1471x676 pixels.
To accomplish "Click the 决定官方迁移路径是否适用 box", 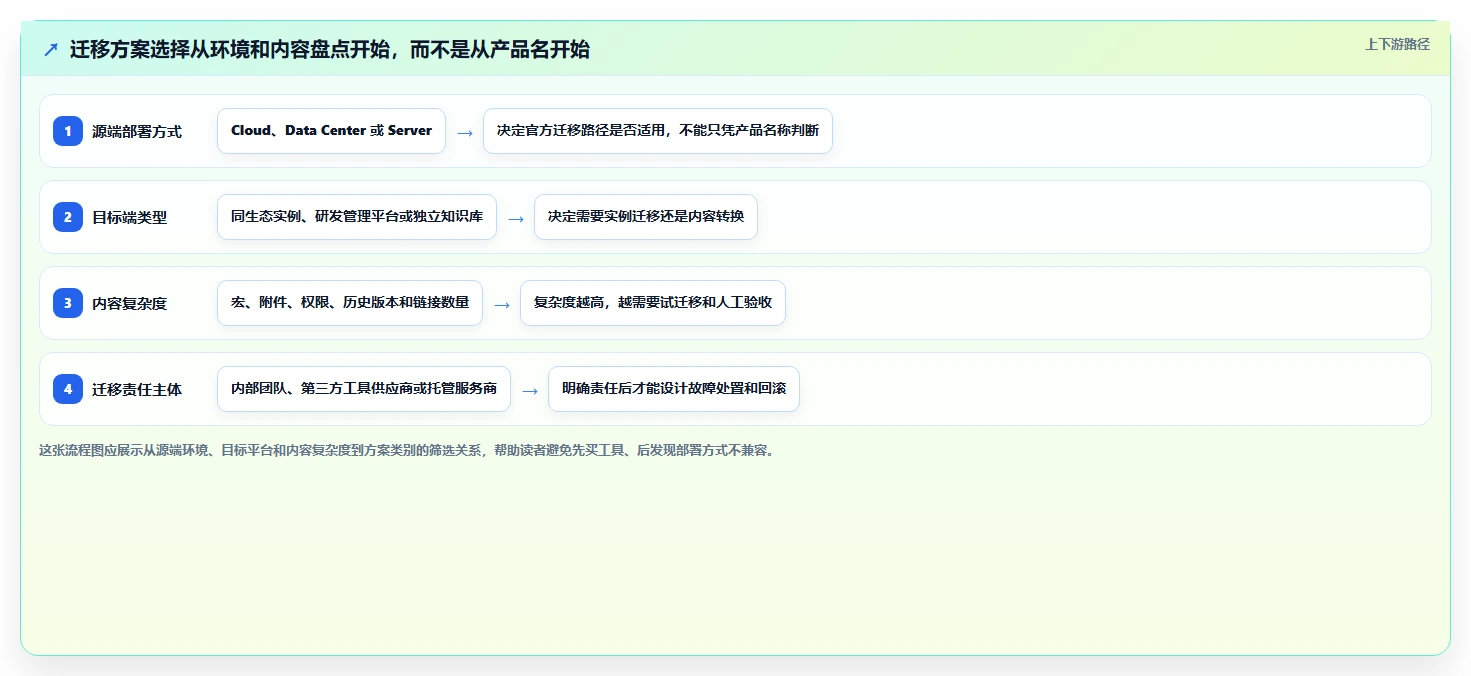I will [x=658, y=131].
